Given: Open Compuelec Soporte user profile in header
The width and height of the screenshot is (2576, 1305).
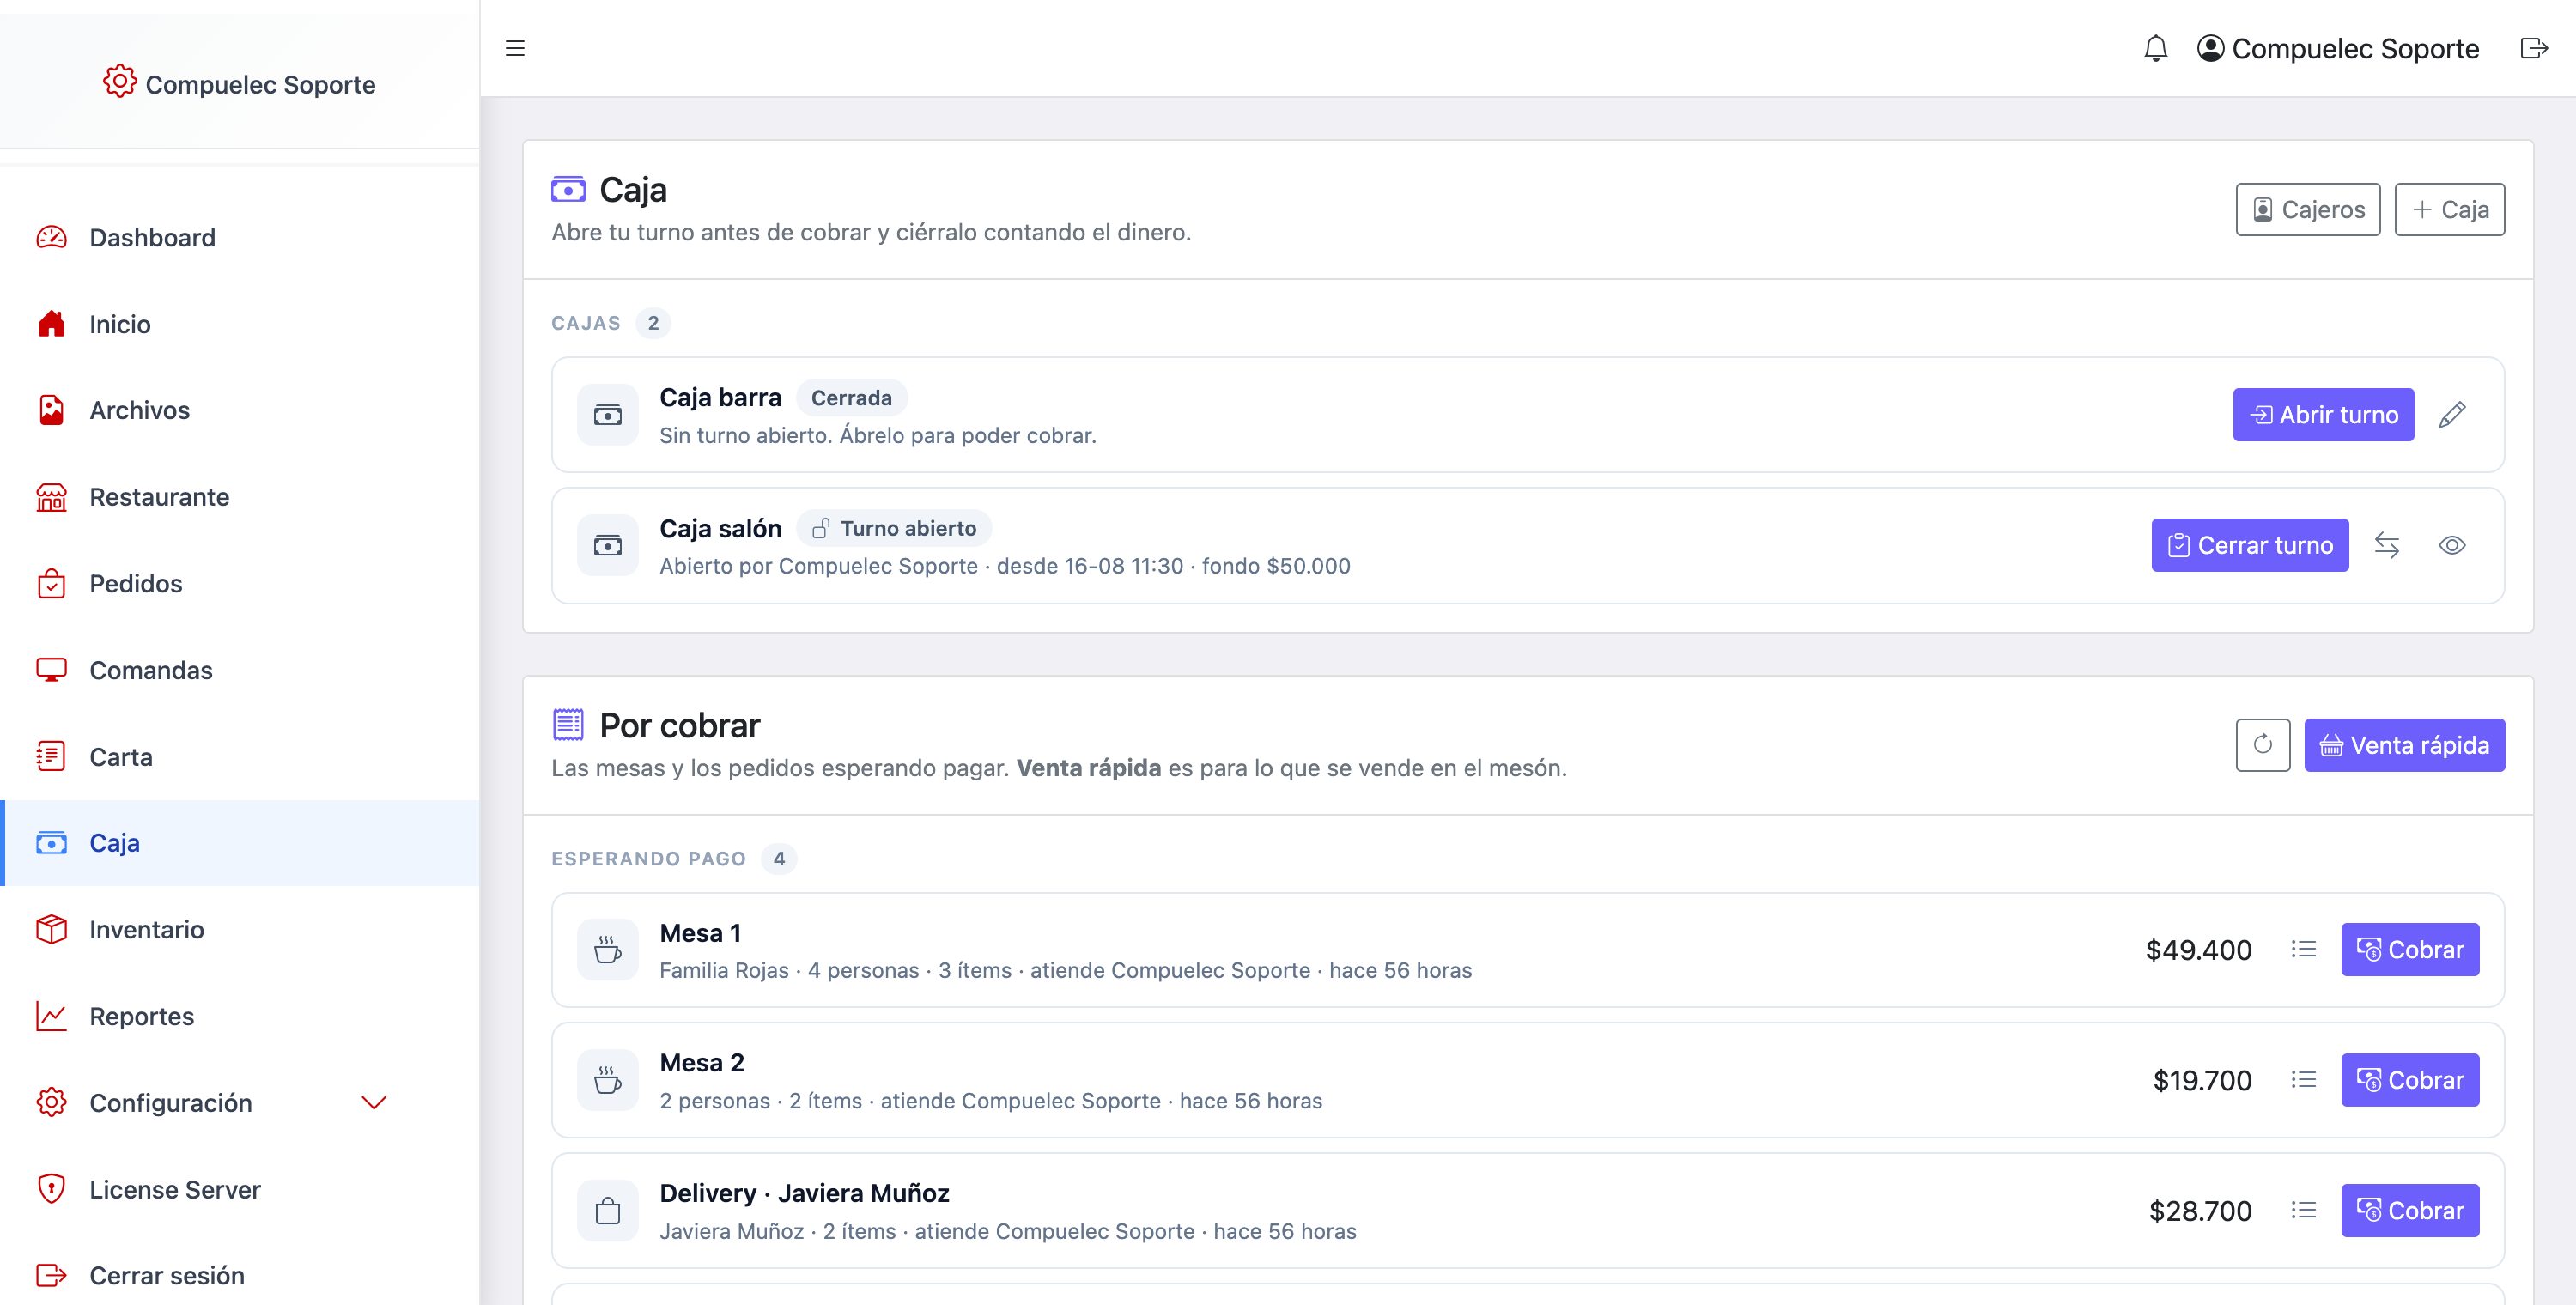Looking at the screenshot, I should [x=2337, y=48].
